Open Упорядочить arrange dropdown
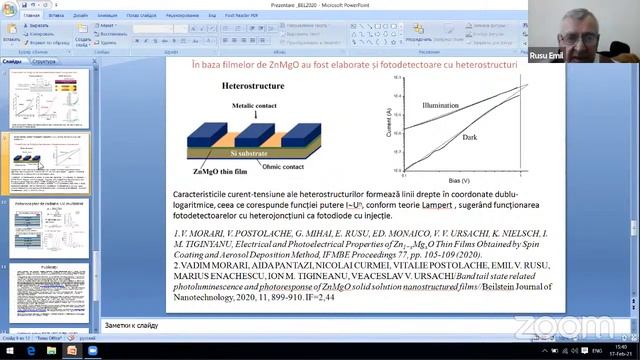The height and width of the screenshot is (360, 640). coord(418,33)
